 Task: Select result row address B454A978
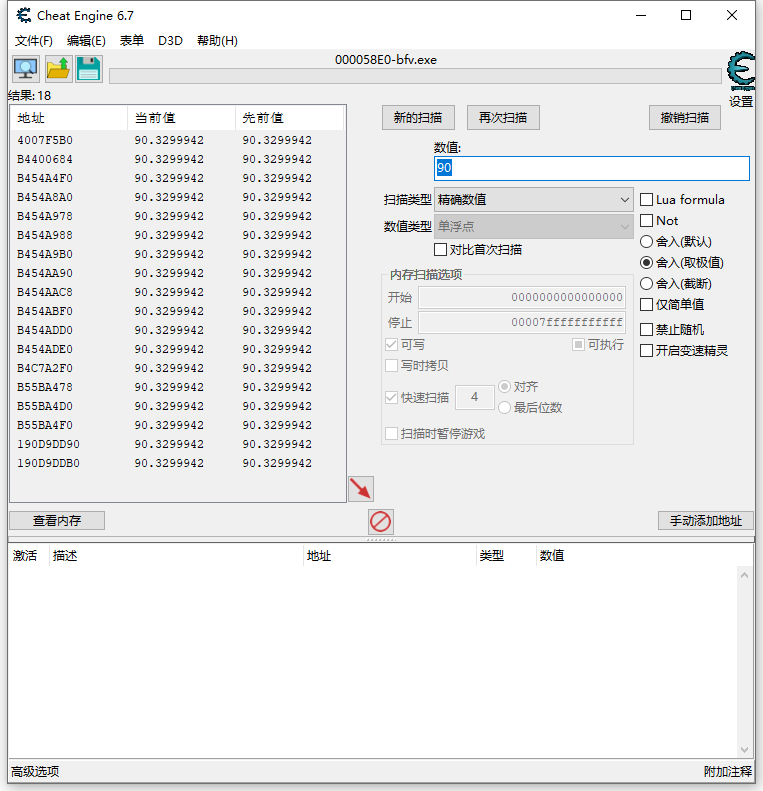(178, 216)
